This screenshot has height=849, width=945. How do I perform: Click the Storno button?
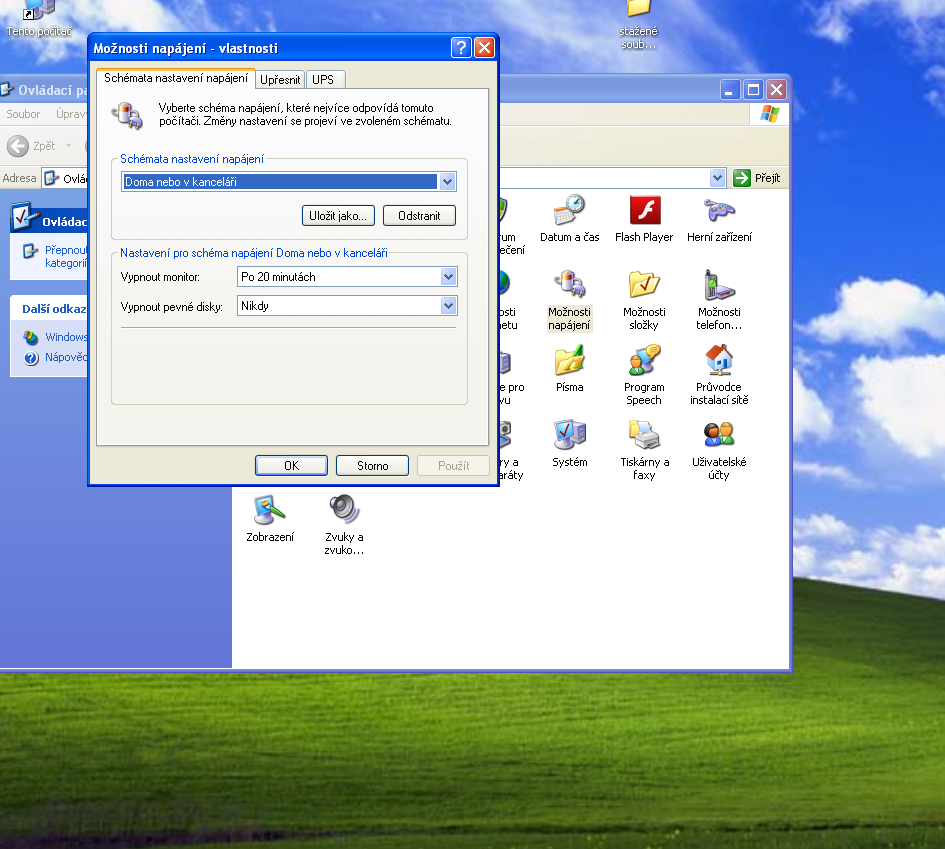click(x=373, y=466)
